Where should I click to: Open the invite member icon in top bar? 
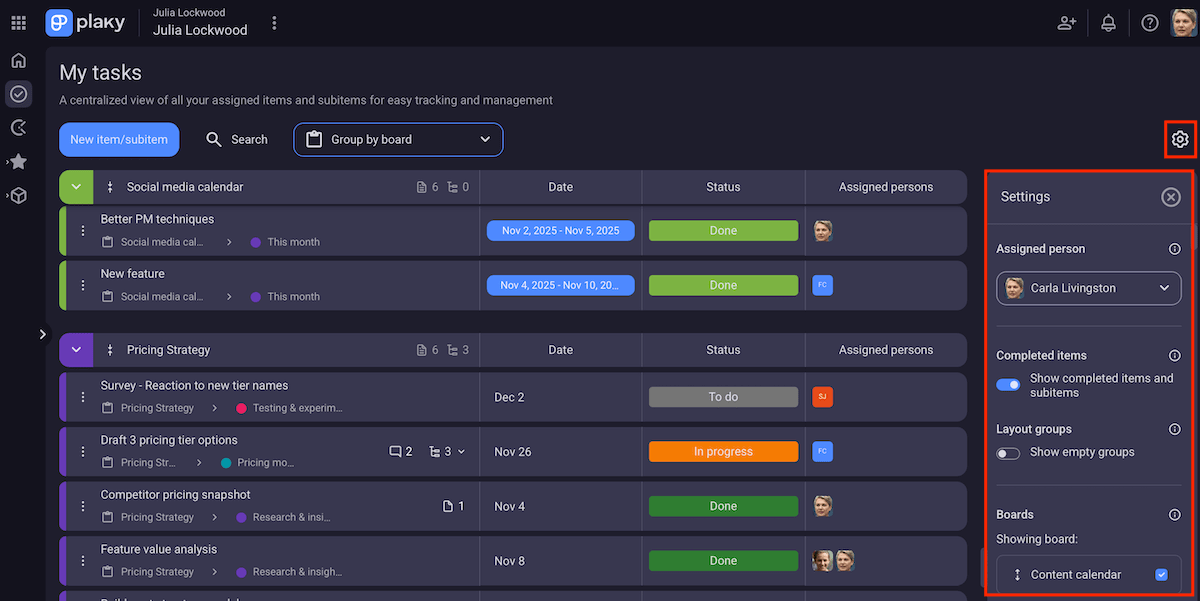[x=1066, y=22]
